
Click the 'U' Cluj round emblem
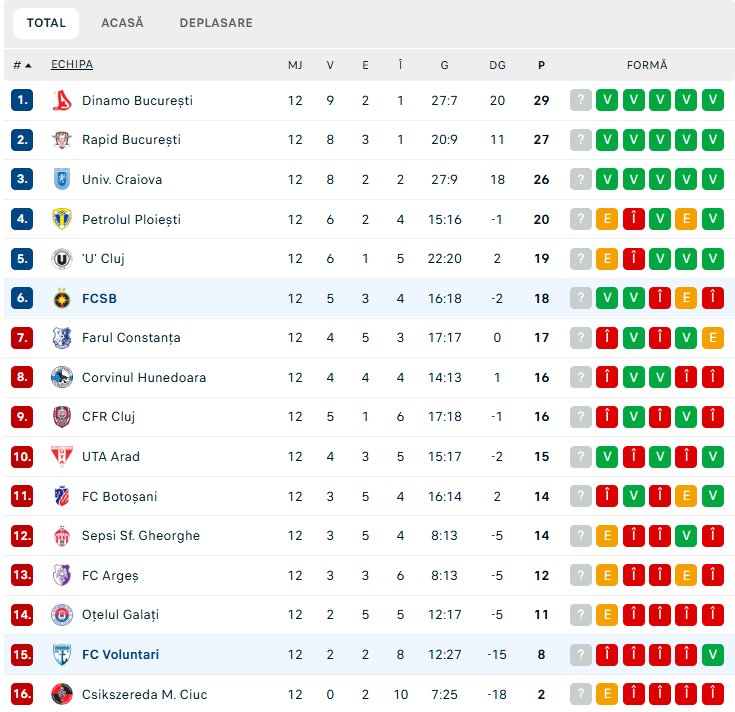[62, 259]
